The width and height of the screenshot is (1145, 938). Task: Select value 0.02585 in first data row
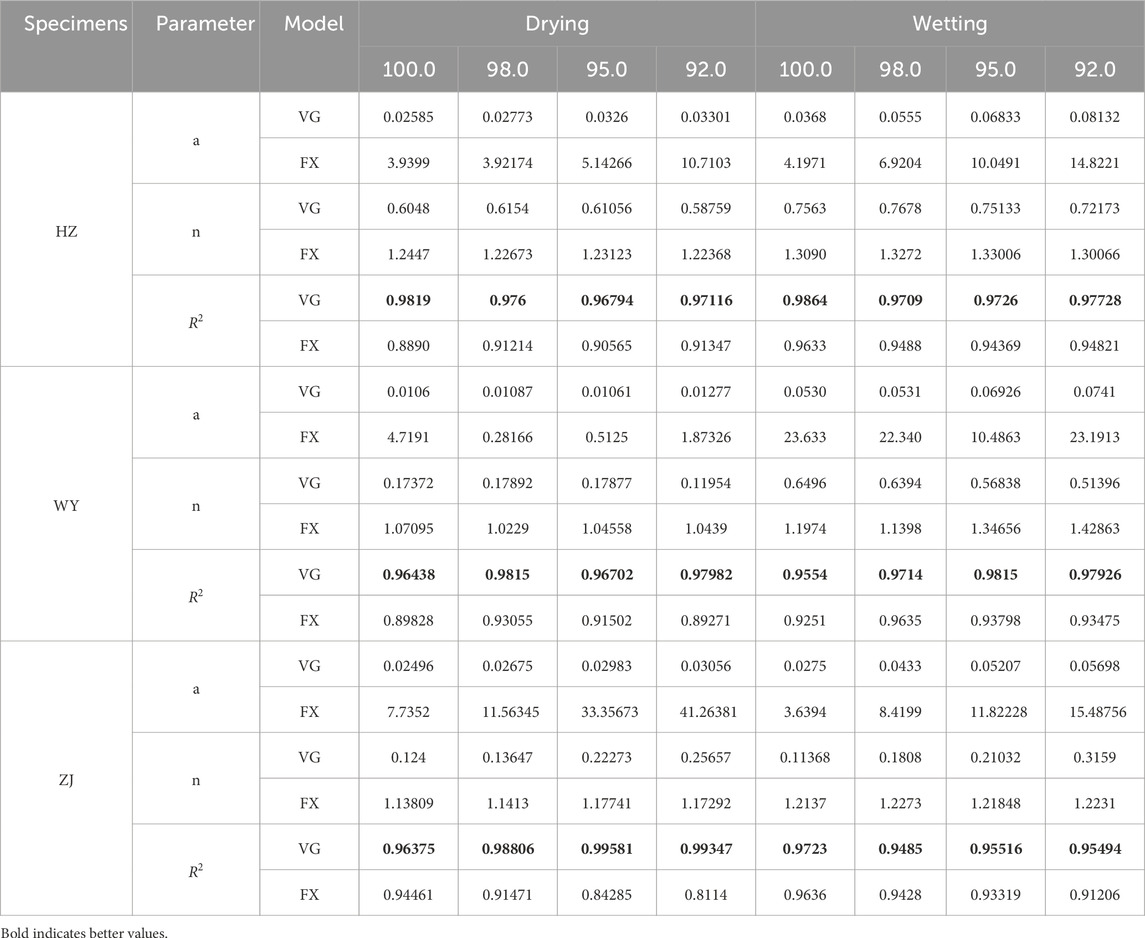[407, 115]
